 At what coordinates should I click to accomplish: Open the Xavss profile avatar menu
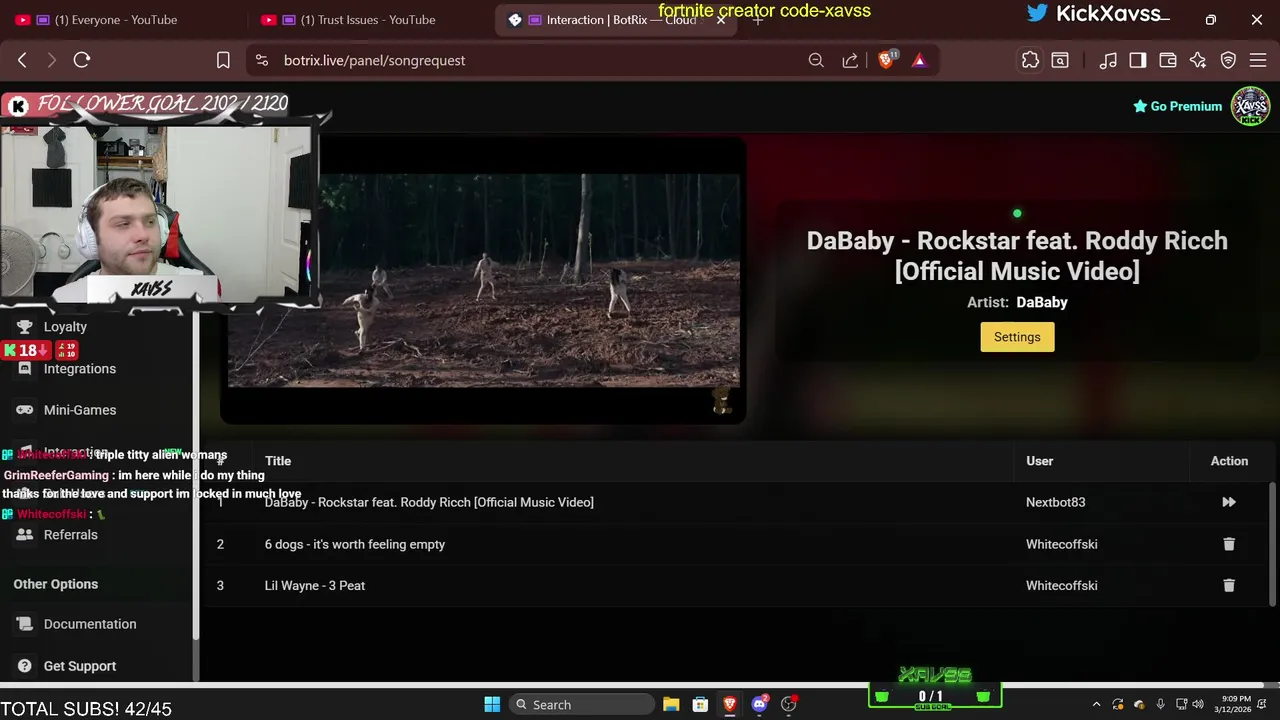tap(1250, 106)
